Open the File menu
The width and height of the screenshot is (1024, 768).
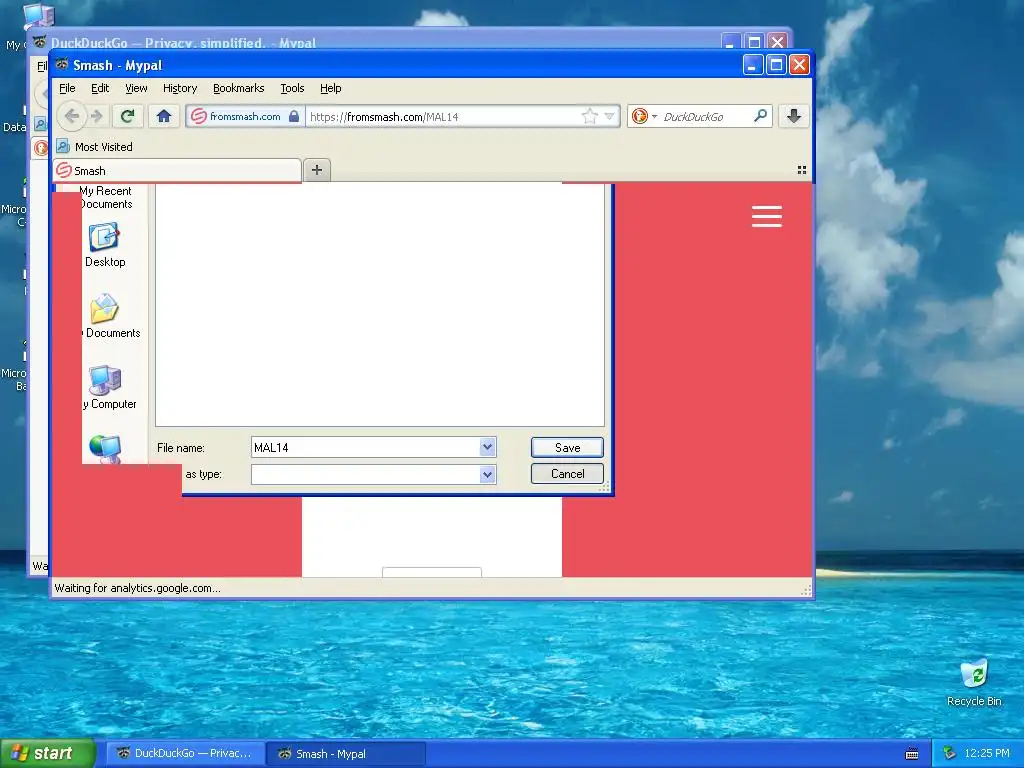pos(67,88)
